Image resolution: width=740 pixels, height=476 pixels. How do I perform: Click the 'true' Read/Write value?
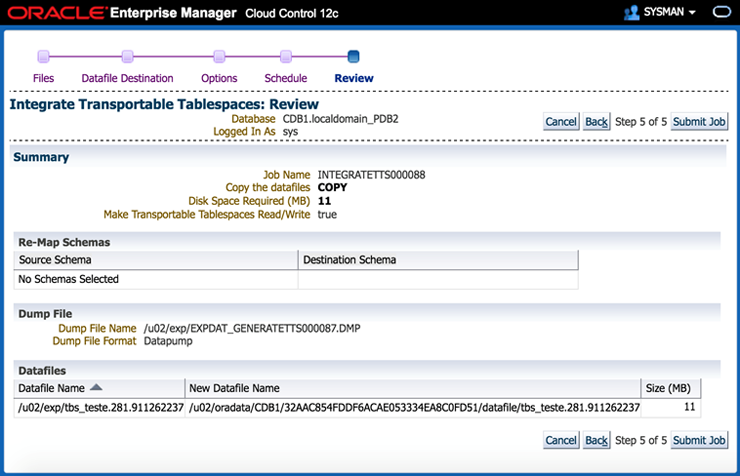pos(327,215)
